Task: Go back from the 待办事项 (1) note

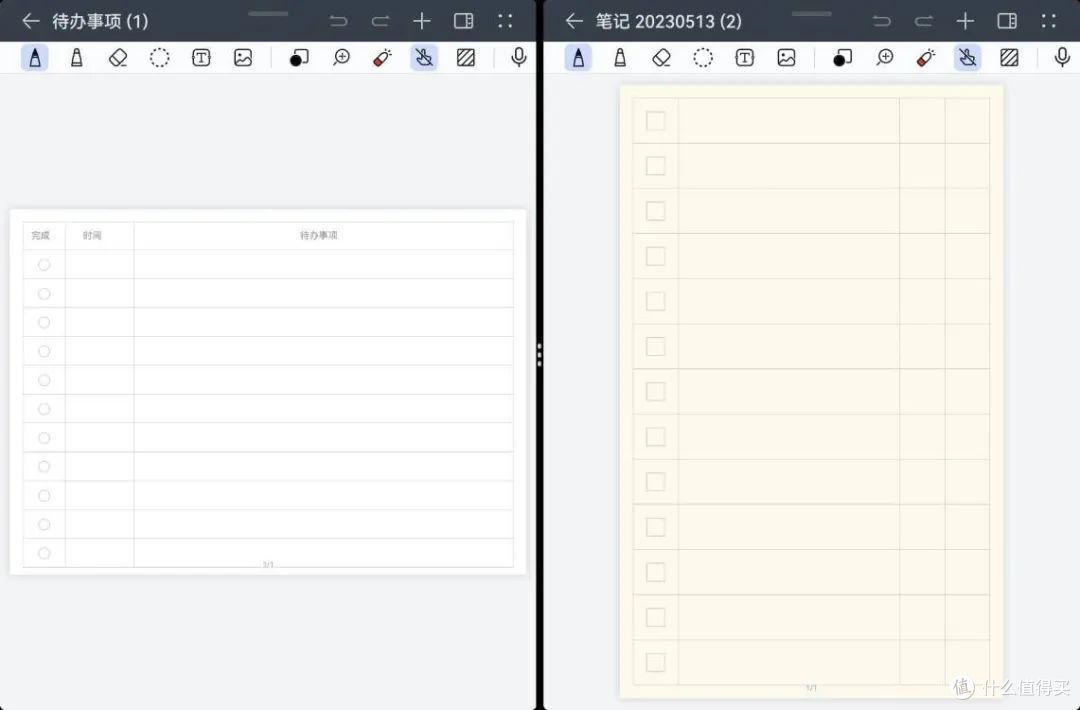Action: [30, 21]
